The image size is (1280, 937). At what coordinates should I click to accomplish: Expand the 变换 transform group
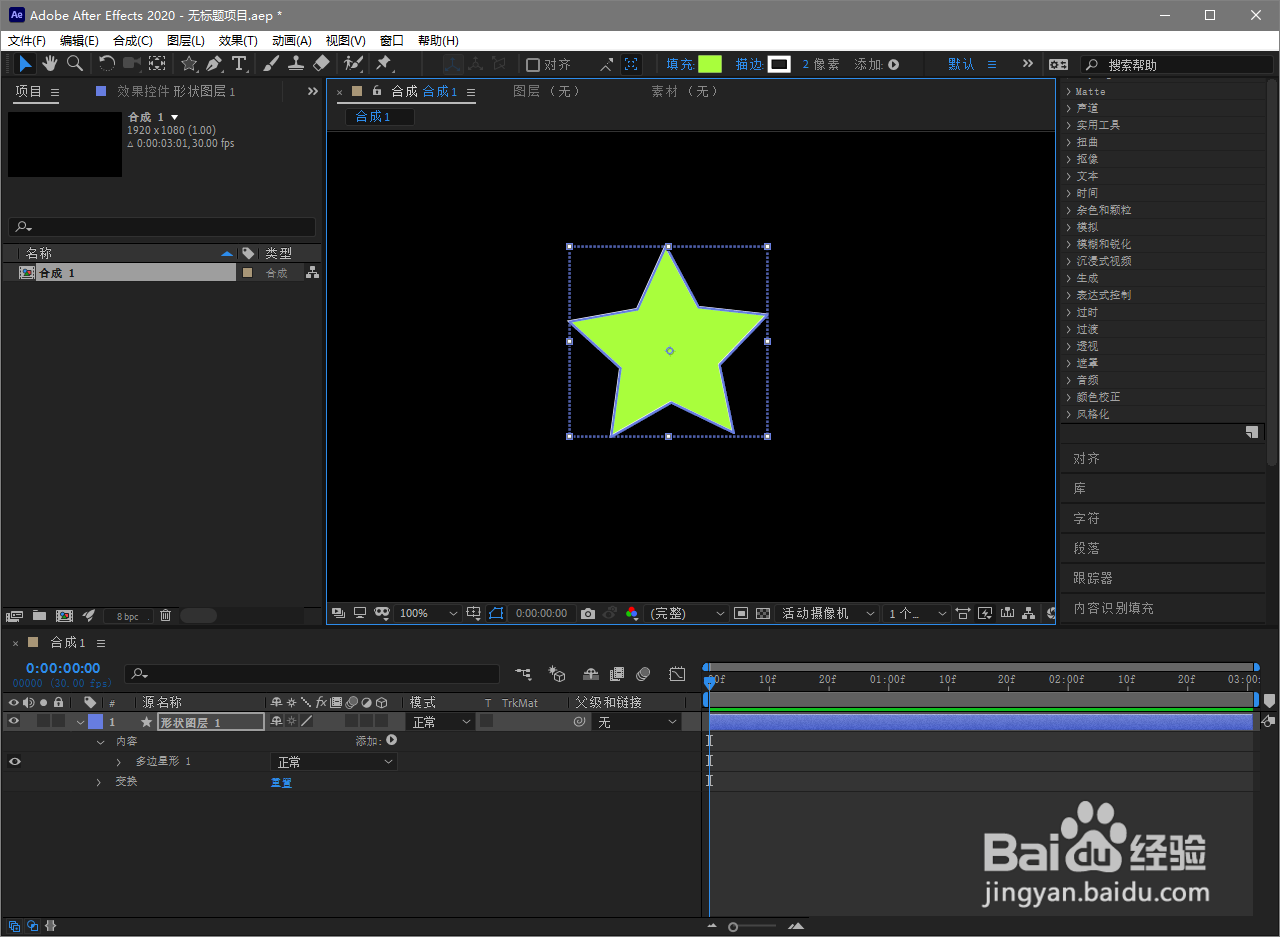point(99,782)
